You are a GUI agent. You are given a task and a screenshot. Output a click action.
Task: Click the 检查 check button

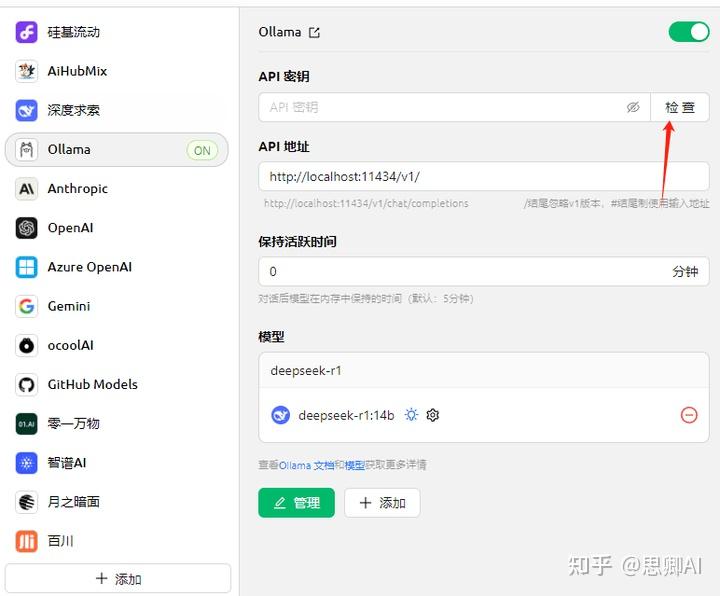680,107
